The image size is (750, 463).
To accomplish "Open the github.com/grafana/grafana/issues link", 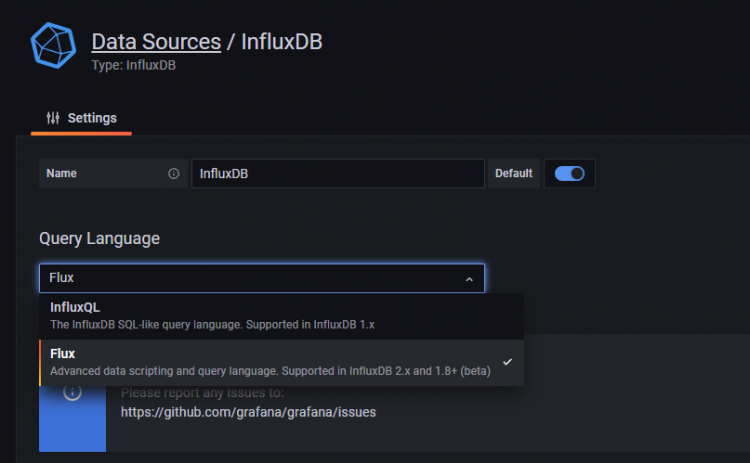I will tap(248, 412).
